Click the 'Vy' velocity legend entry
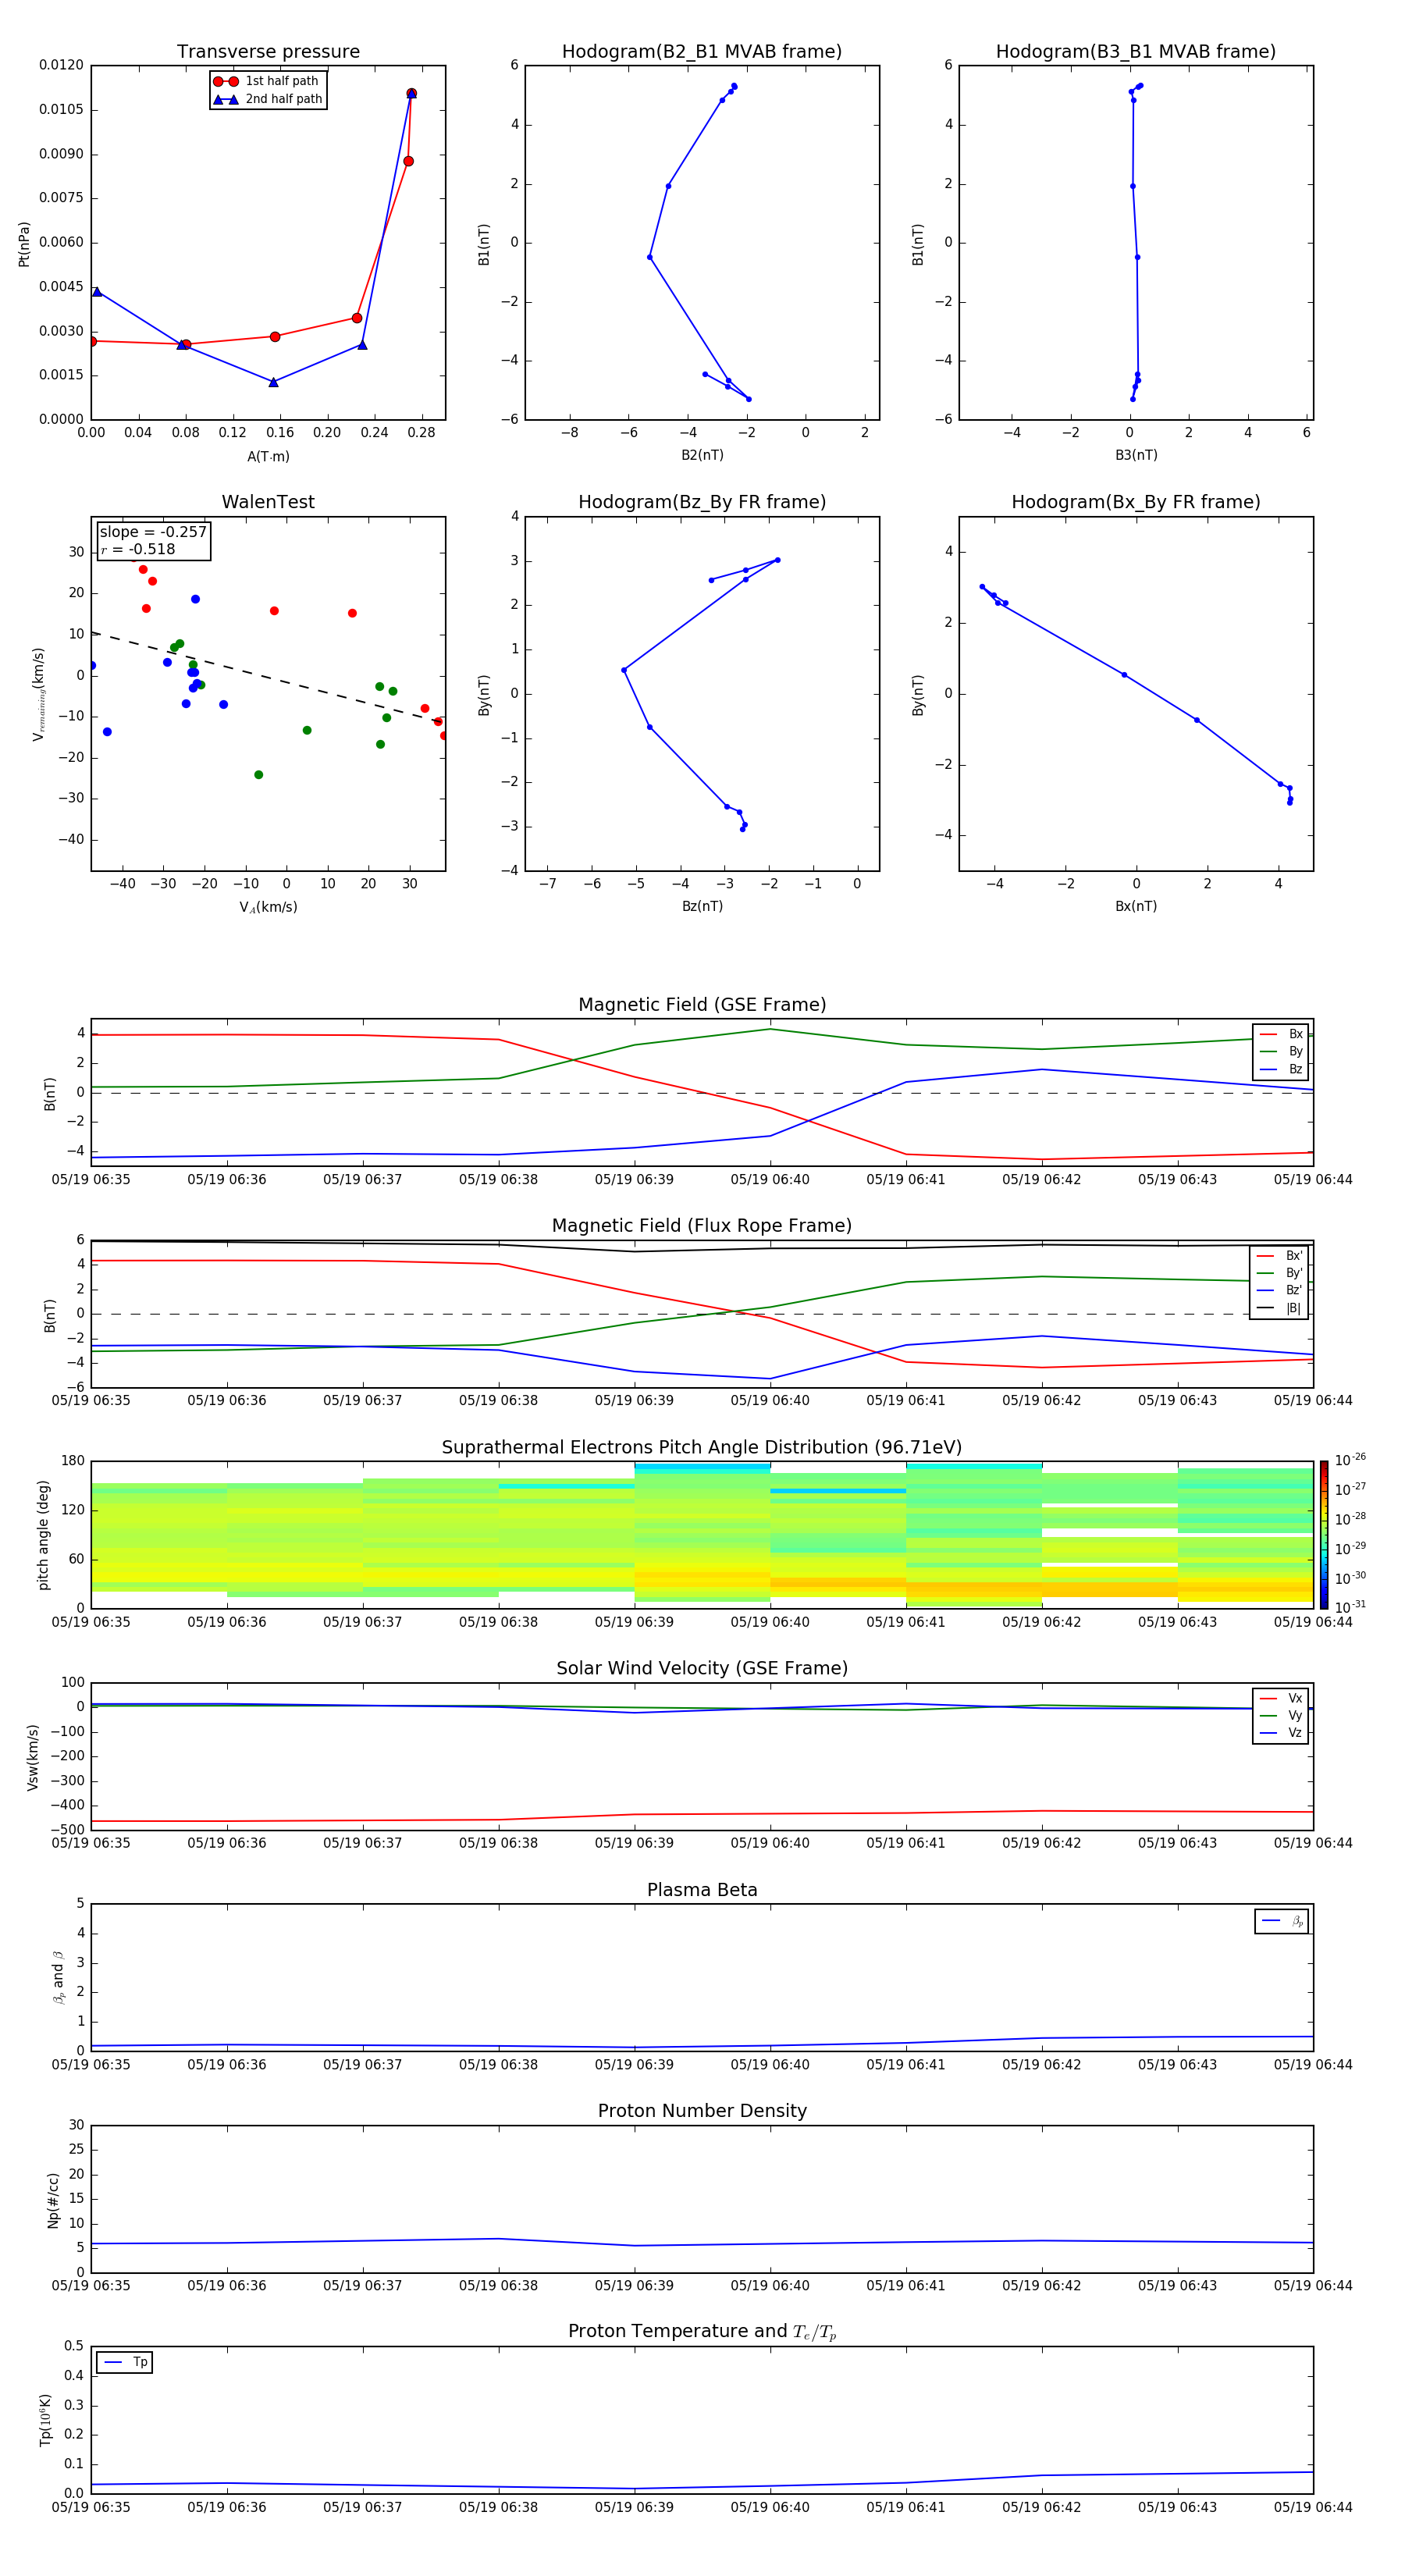 (1281, 1716)
